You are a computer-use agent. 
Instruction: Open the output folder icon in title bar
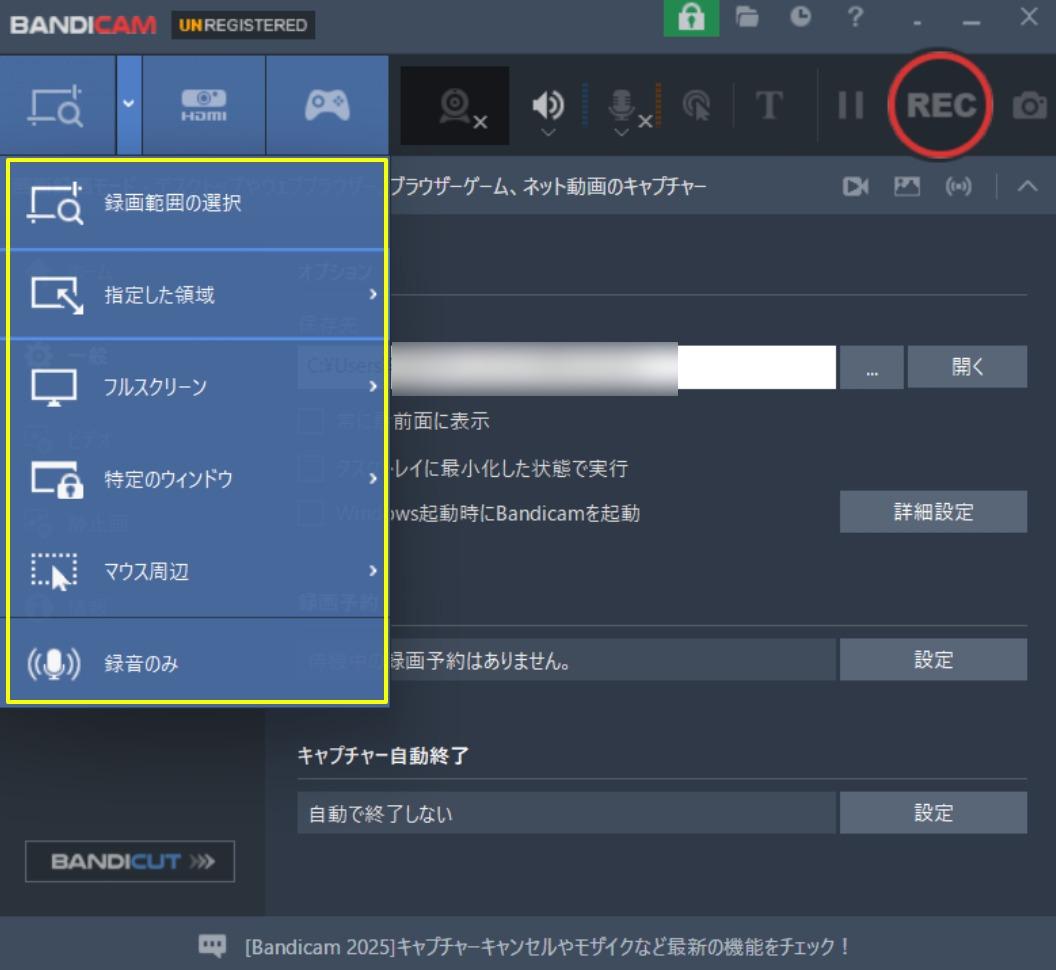pyautogui.click(x=746, y=16)
